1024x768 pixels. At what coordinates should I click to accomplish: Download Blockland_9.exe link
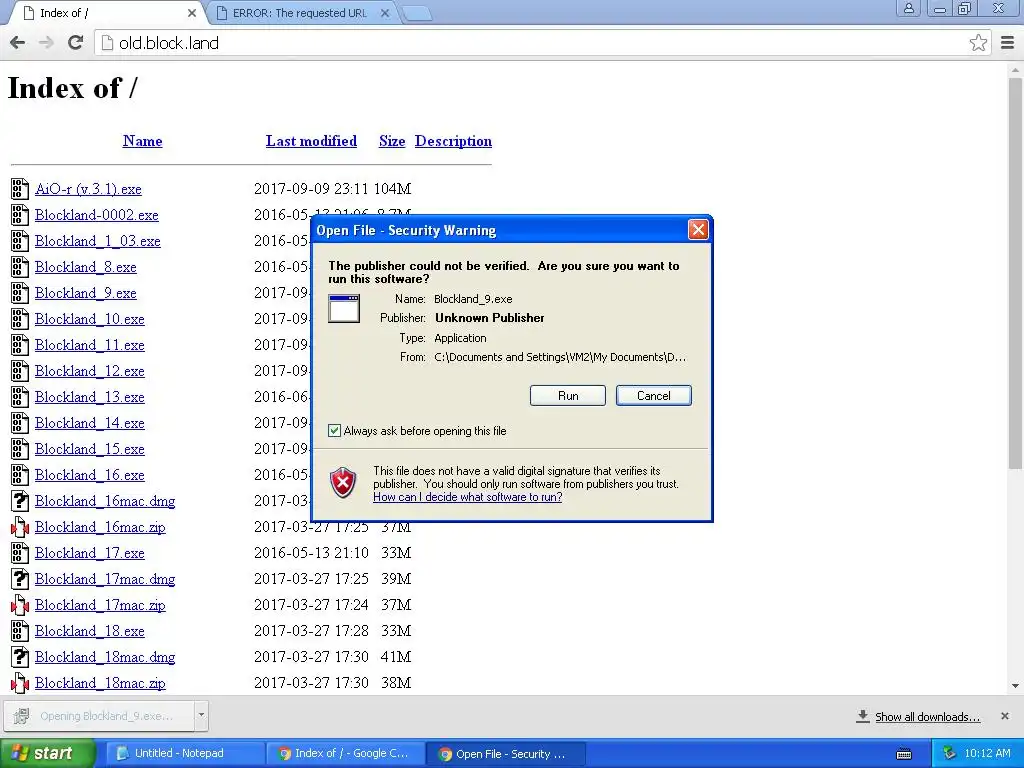coord(86,293)
